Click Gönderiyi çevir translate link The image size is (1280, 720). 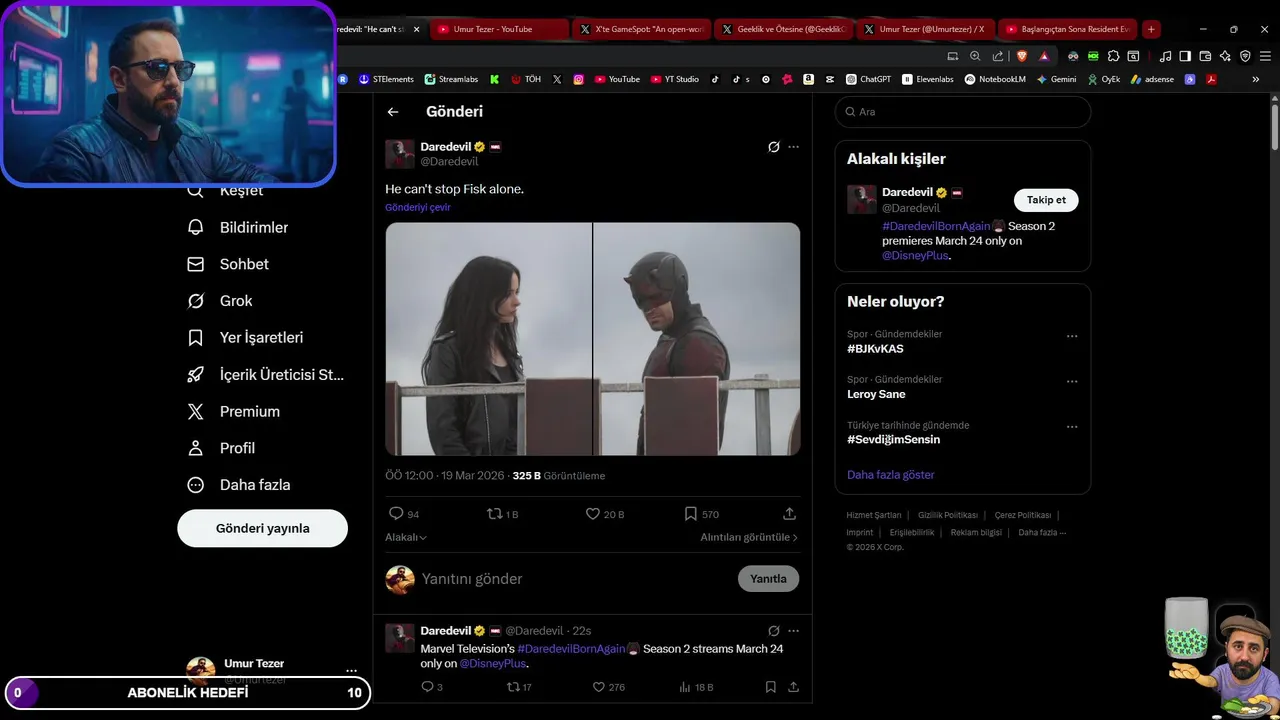point(418,208)
